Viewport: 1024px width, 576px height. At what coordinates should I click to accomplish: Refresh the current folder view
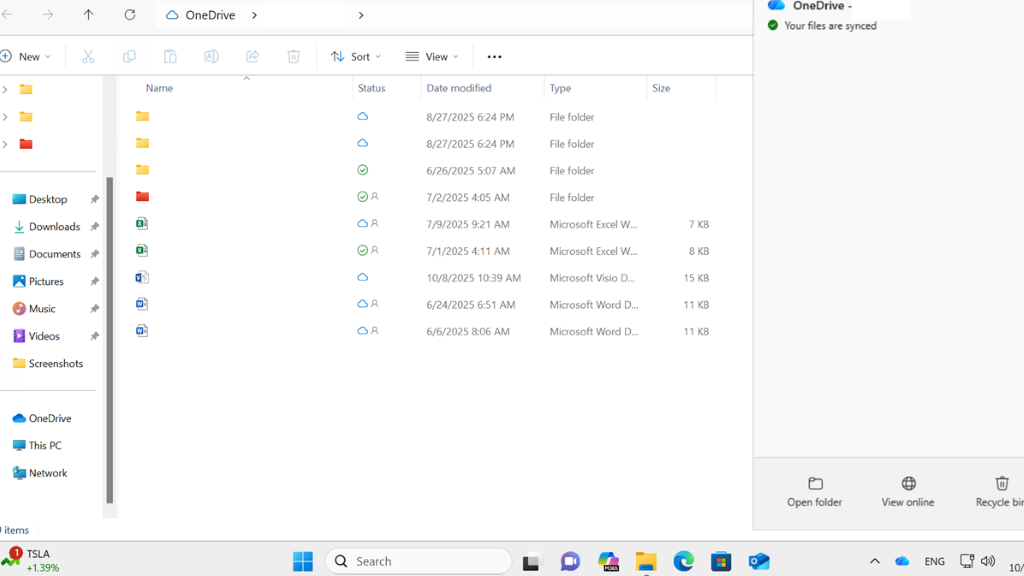(130, 14)
